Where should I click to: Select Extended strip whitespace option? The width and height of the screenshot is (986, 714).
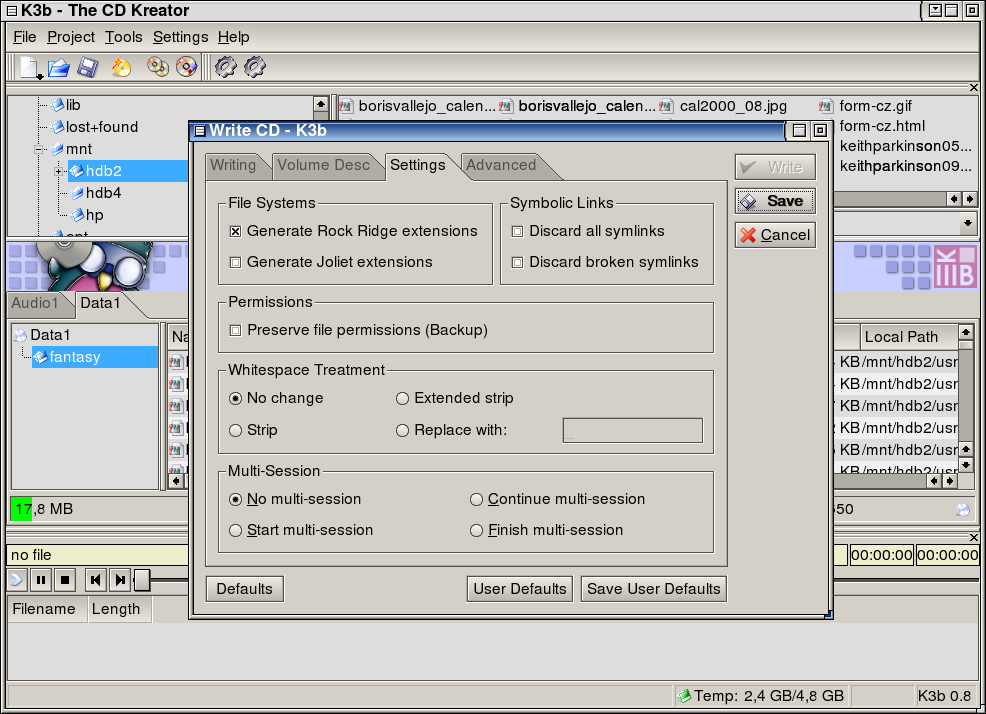[x=402, y=398]
